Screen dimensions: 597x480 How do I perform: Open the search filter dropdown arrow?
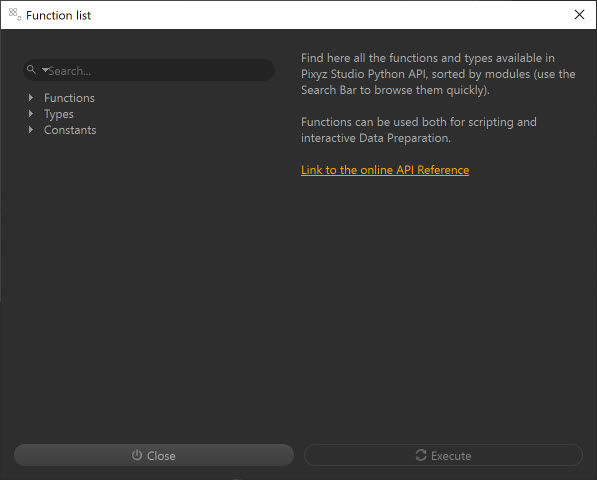45,70
